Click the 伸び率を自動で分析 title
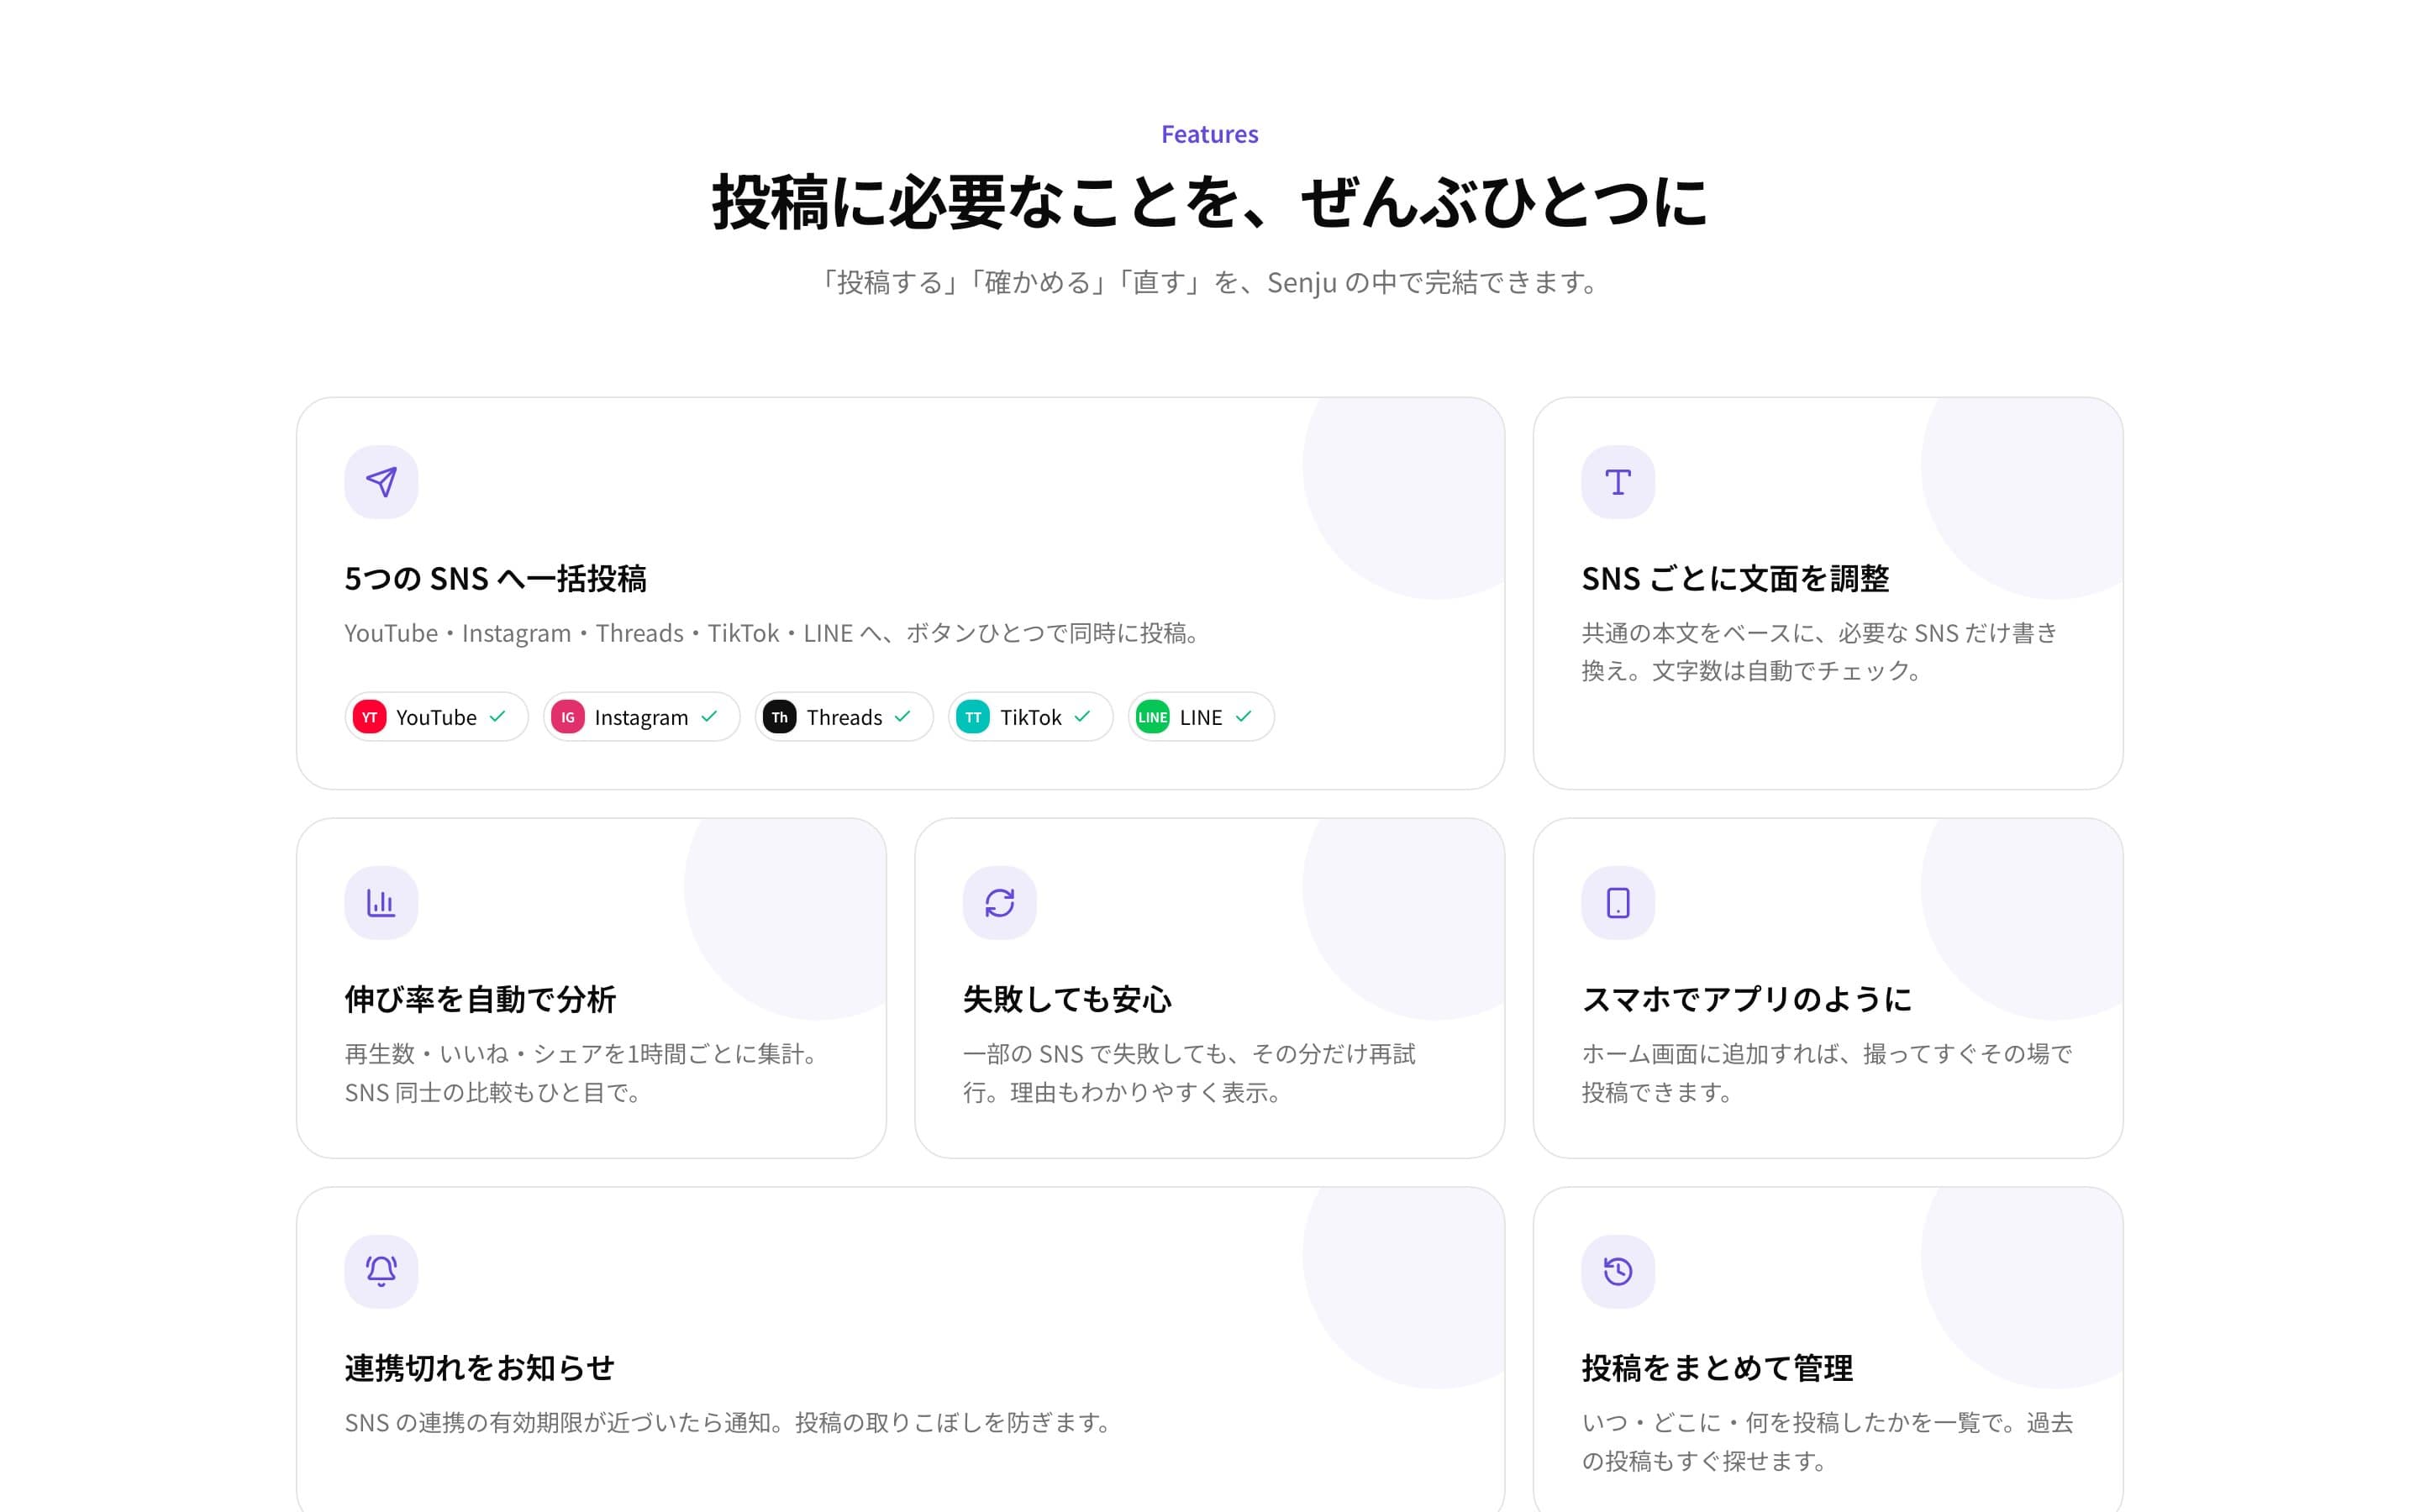2420x1512 pixels. pos(480,999)
